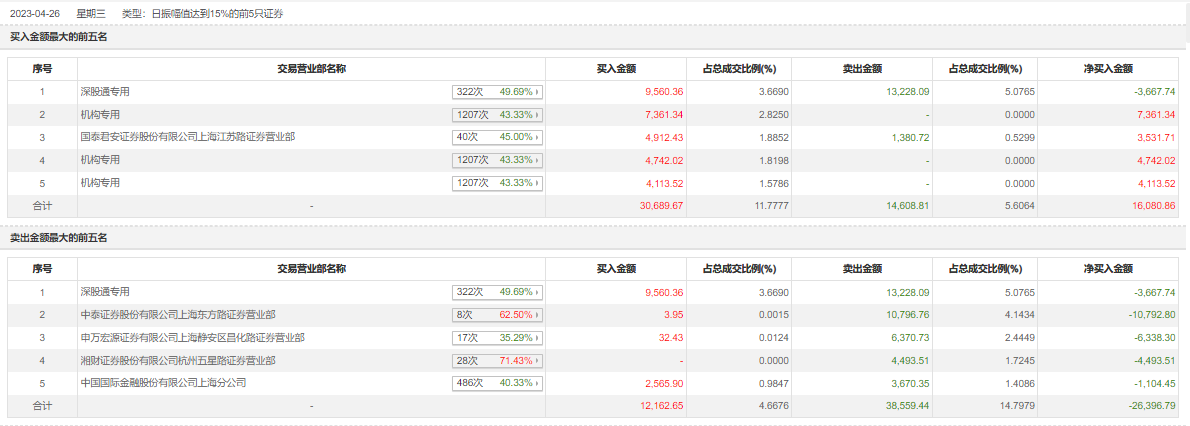This screenshot has height=426, width=1190.
Task: Click 卖出金额 header in the sell table
Action: [862, 269]
